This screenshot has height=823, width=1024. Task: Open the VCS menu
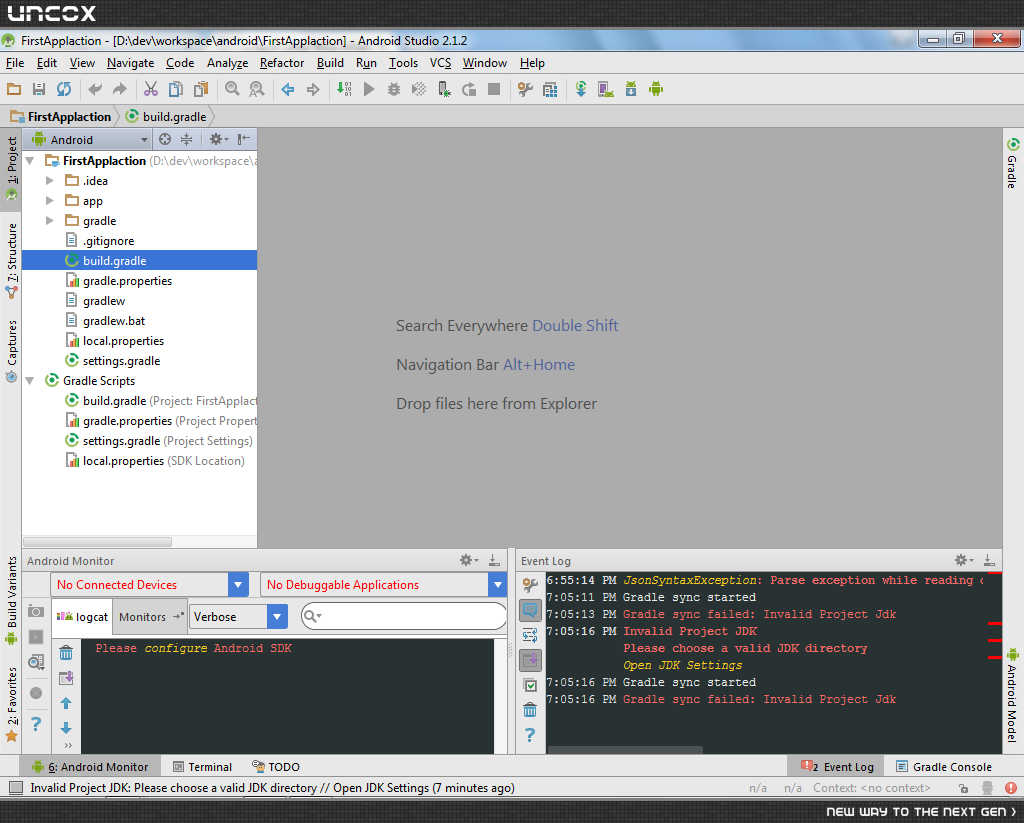440,63
